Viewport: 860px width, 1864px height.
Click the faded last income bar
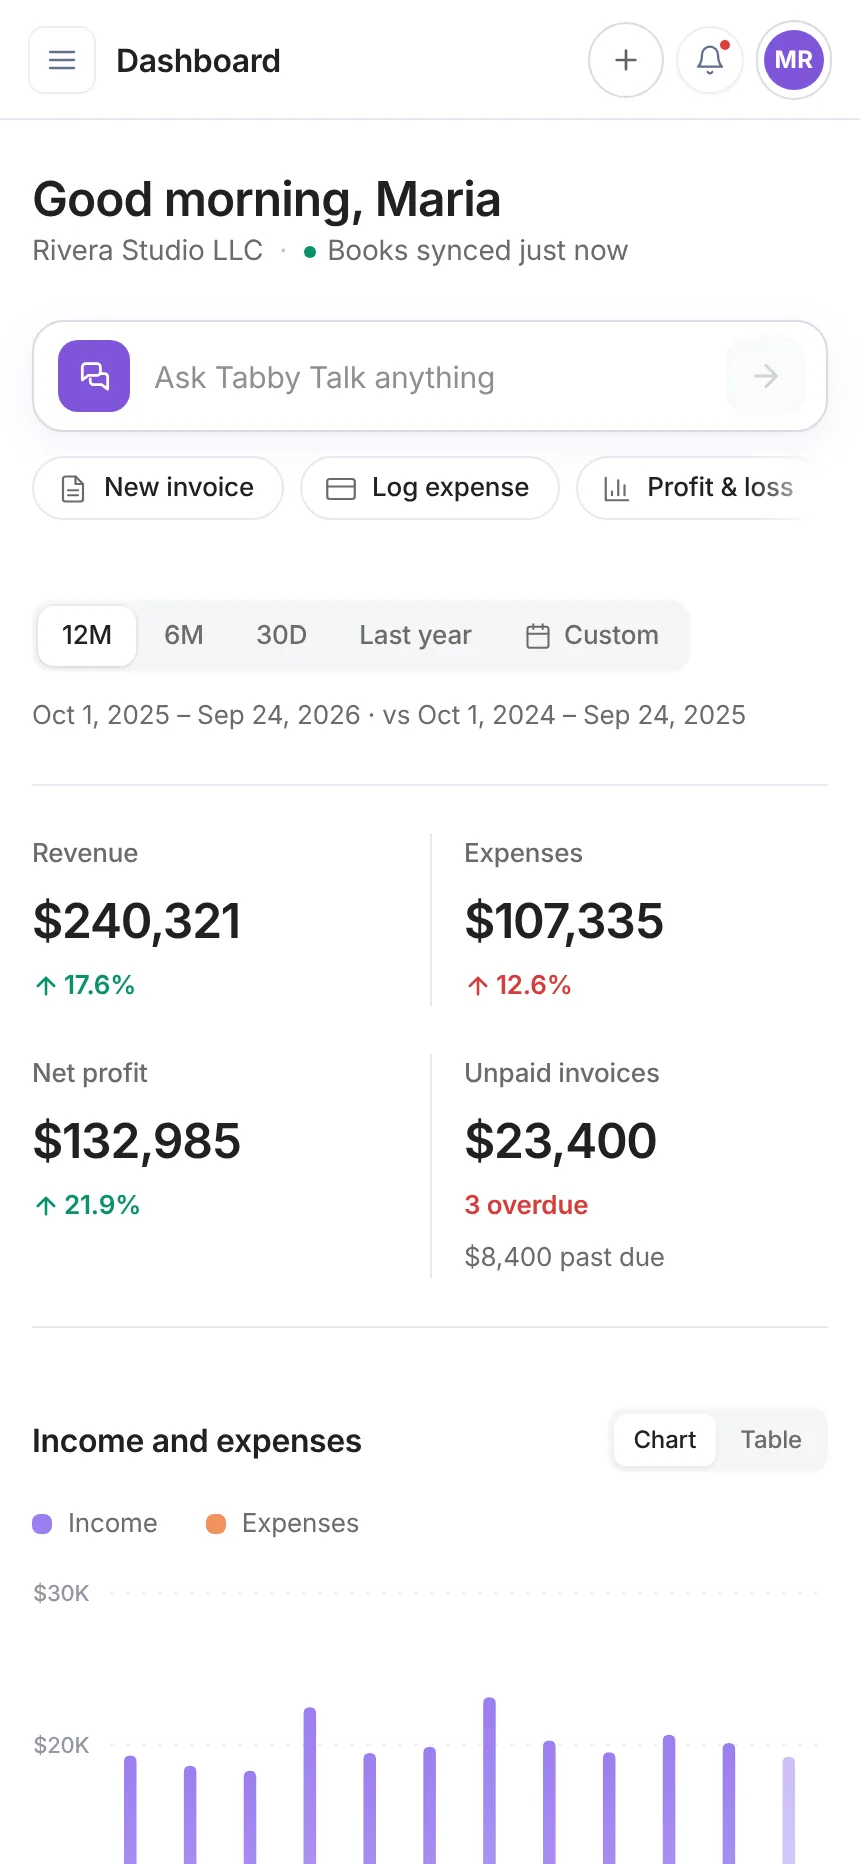789,1810
